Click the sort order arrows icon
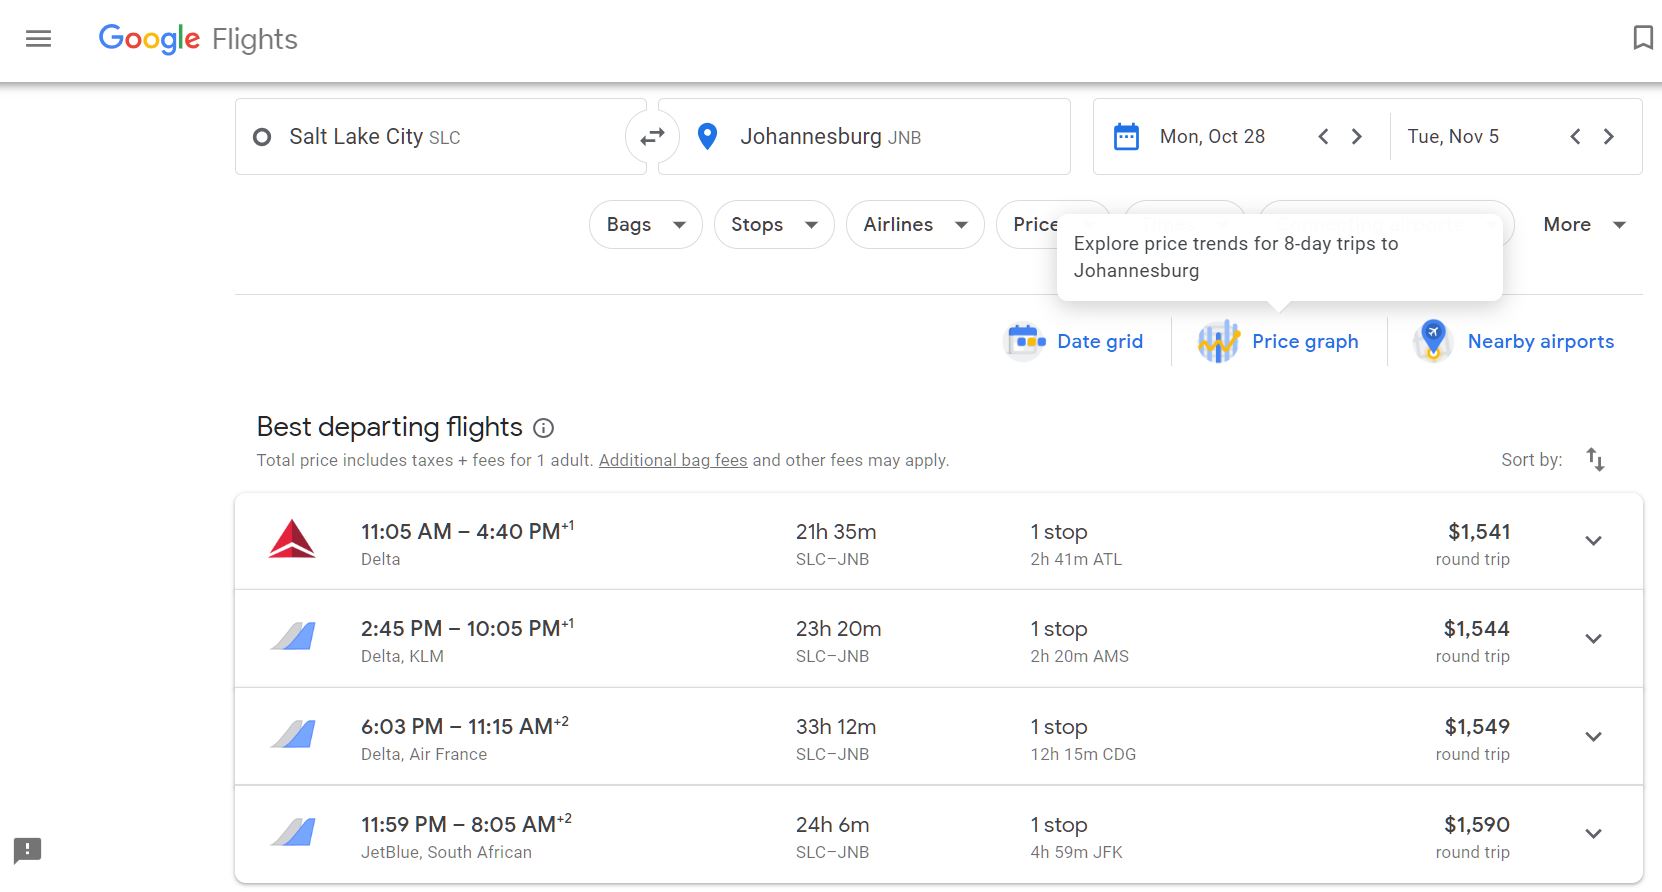 pyautogui.click(x=1595, y=460)
